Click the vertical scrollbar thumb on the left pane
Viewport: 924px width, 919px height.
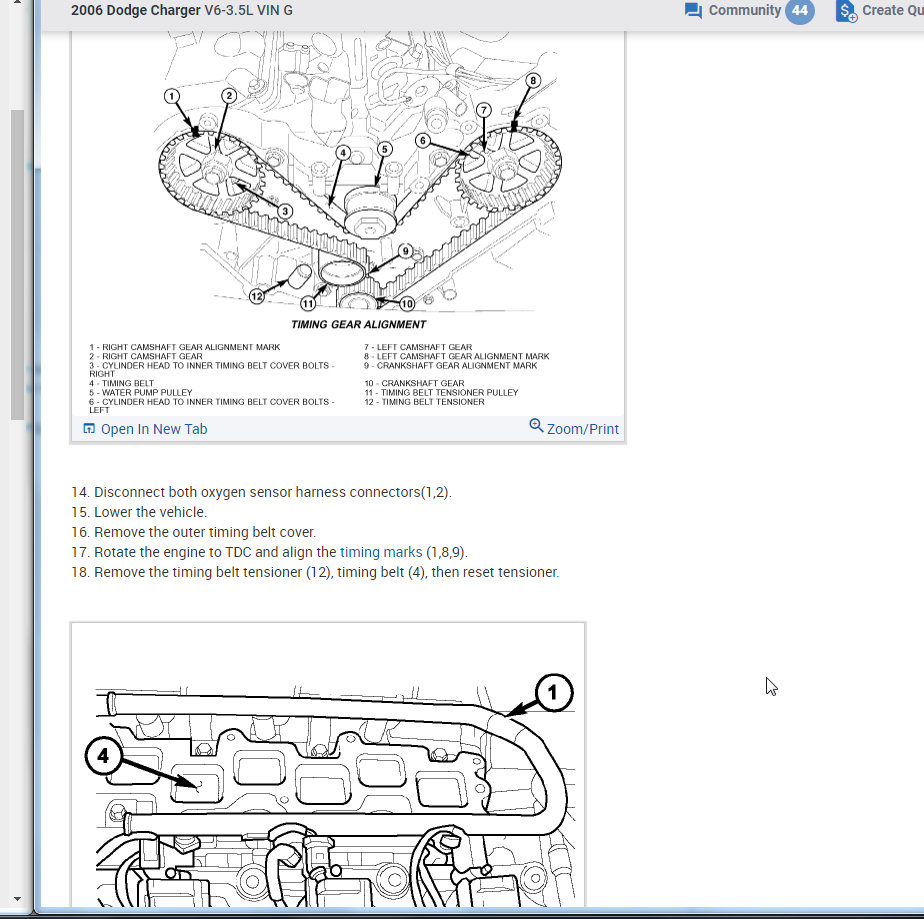click(x=17, y=265)
